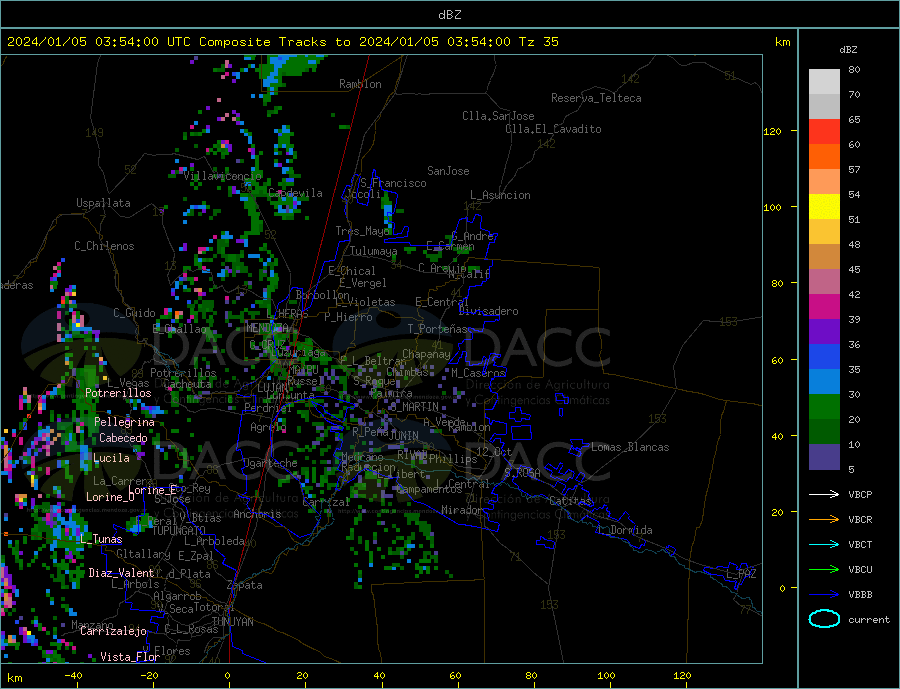Click the 'Lomas_Blancas' map label
Image resolution: width=900 pixels, height=689 pixels.
click(630, 447)
